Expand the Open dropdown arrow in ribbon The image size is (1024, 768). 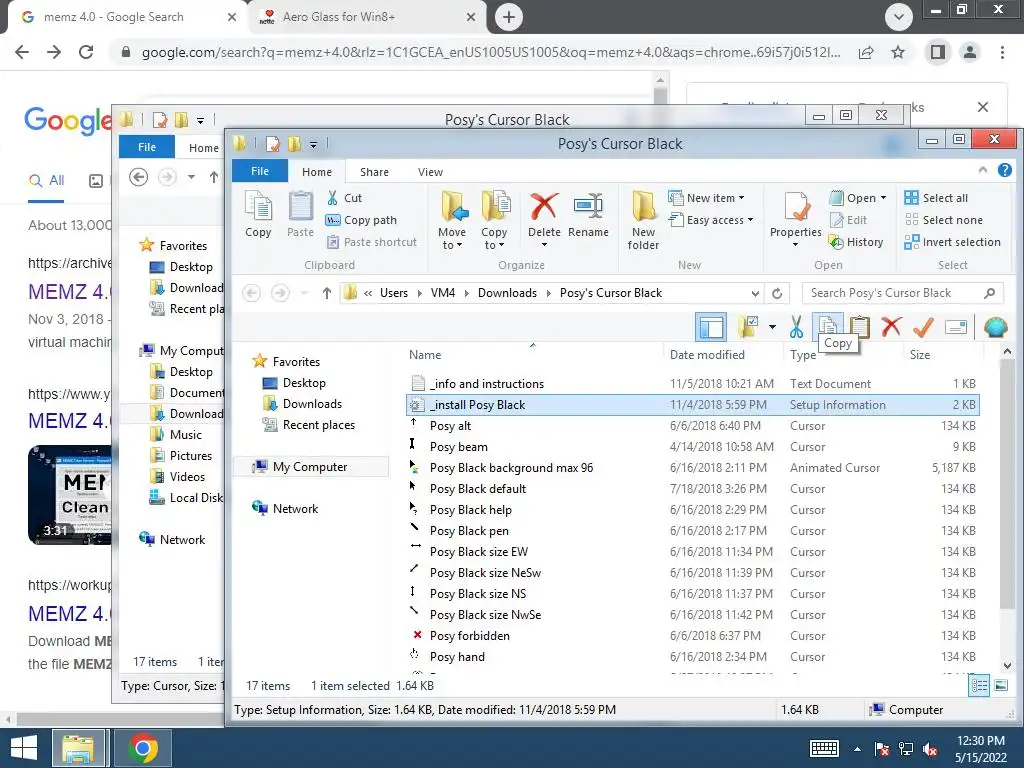click(x=884, y=198)
